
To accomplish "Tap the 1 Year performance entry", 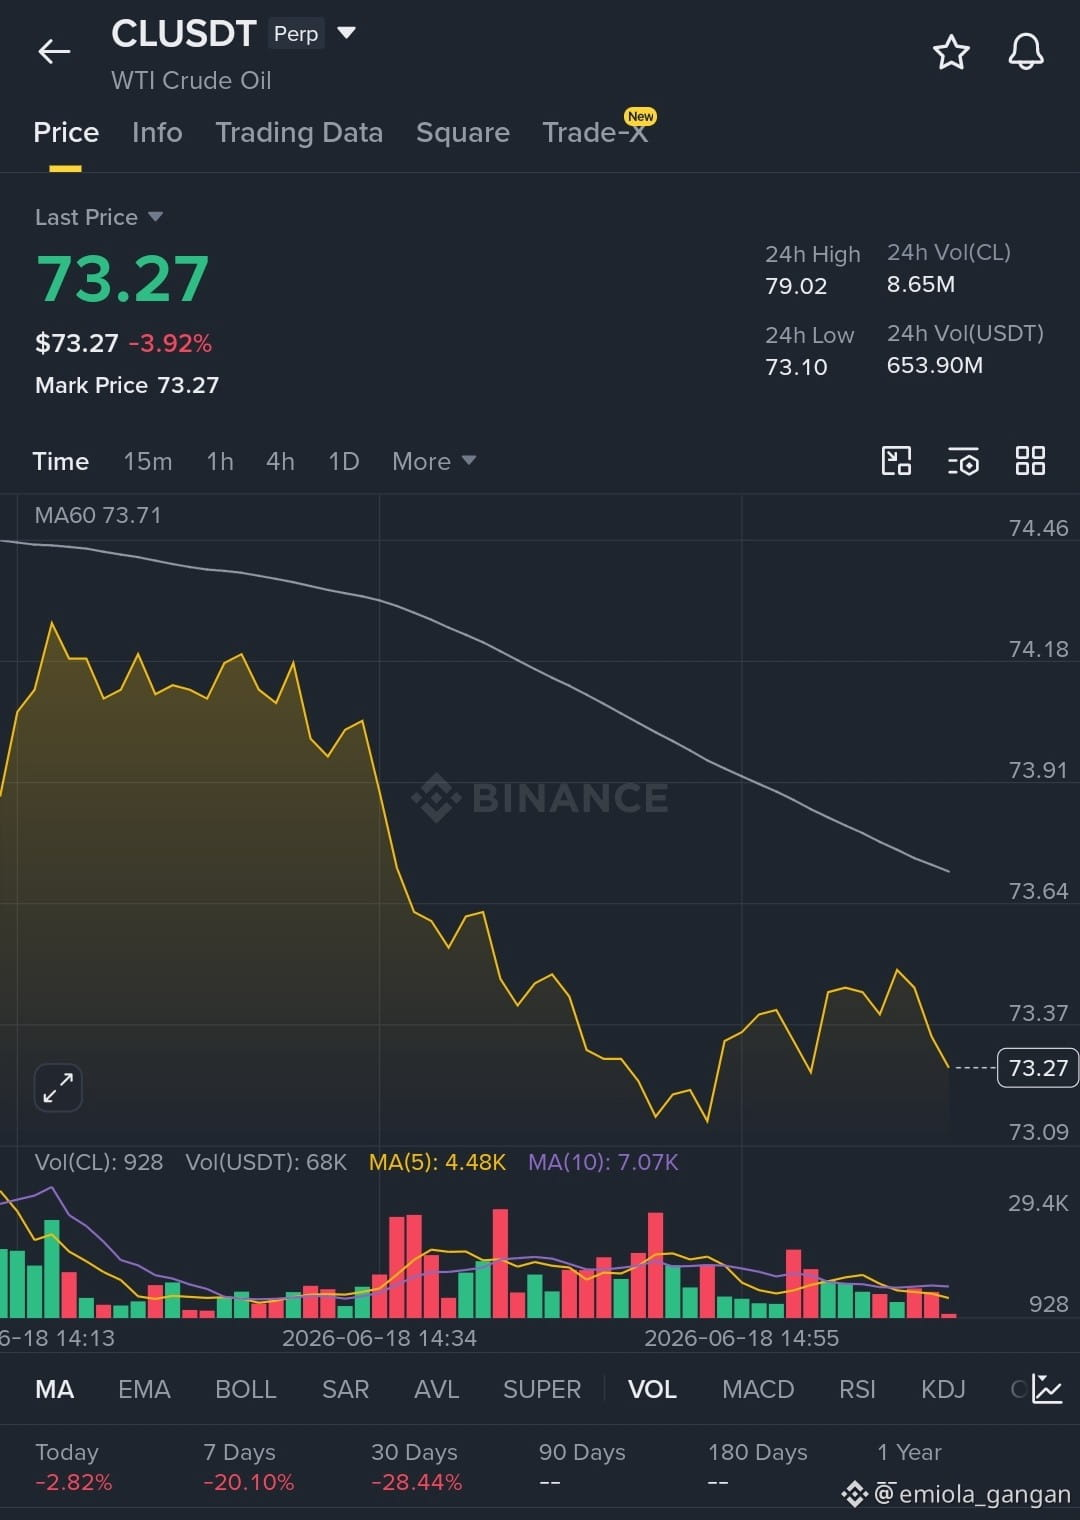I will 909,1467.
